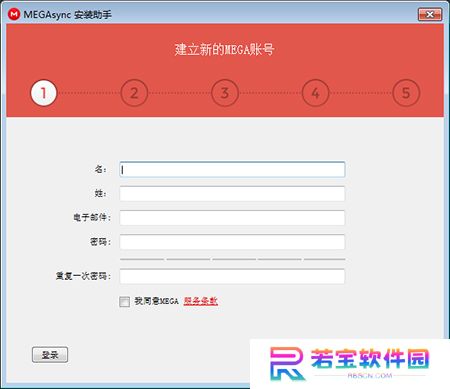Click the password strength indicator bar
This screenshot has height=389, width=450.
point(232,259)
